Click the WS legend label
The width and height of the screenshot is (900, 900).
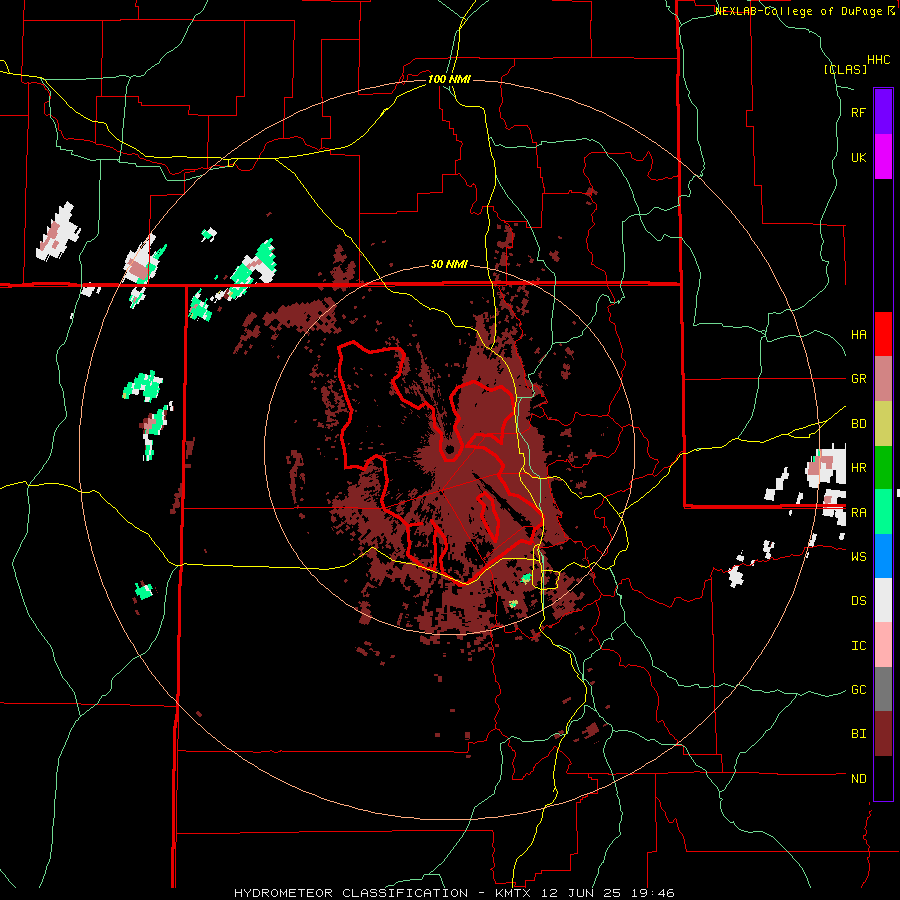(858, 556)
